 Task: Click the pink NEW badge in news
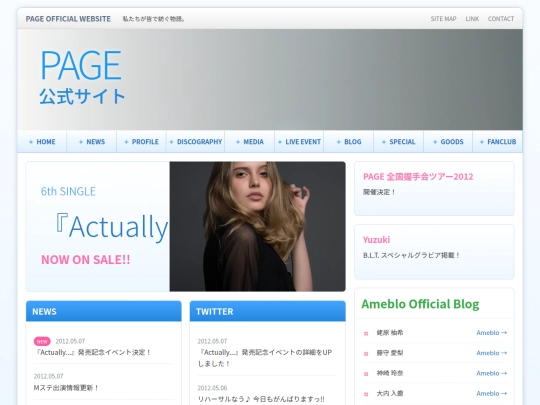point(42,341)
